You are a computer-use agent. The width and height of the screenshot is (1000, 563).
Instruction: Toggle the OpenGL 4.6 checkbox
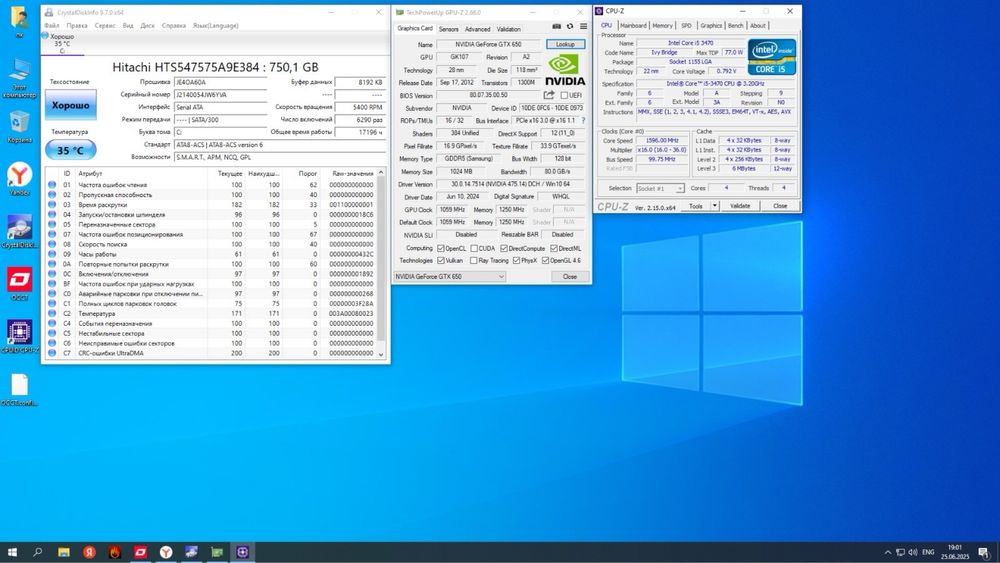545,260
